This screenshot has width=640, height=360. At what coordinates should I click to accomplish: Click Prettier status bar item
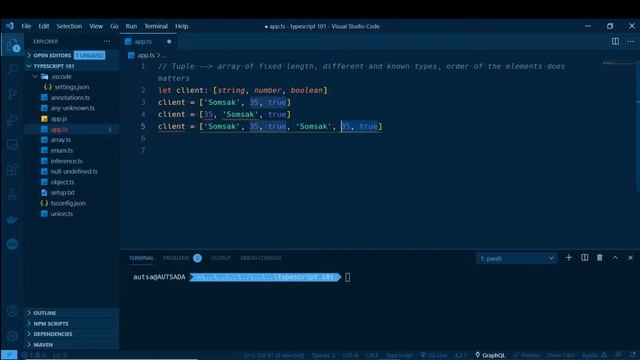click(x=527, y=355)
